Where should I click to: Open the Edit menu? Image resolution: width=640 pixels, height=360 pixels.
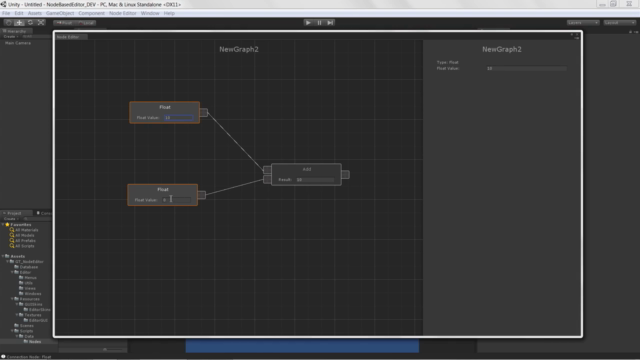pyautogui.click(x=19, y=13)
